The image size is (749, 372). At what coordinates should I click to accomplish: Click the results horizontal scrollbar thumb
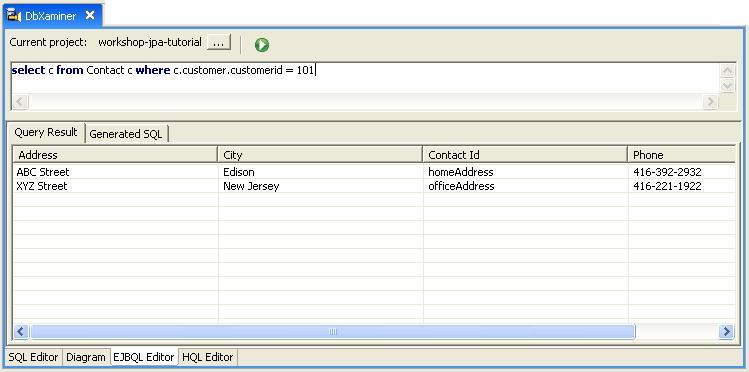pyautogui.click(x=332, y=331)
